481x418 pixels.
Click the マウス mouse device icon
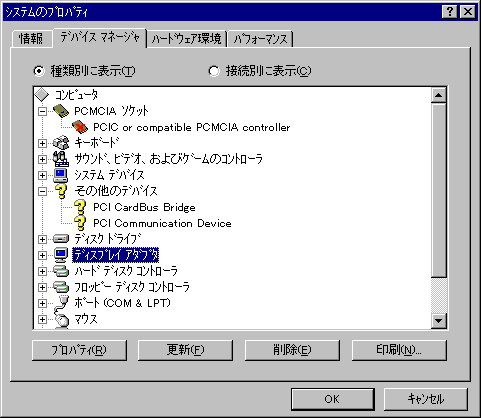click(61, 320)
